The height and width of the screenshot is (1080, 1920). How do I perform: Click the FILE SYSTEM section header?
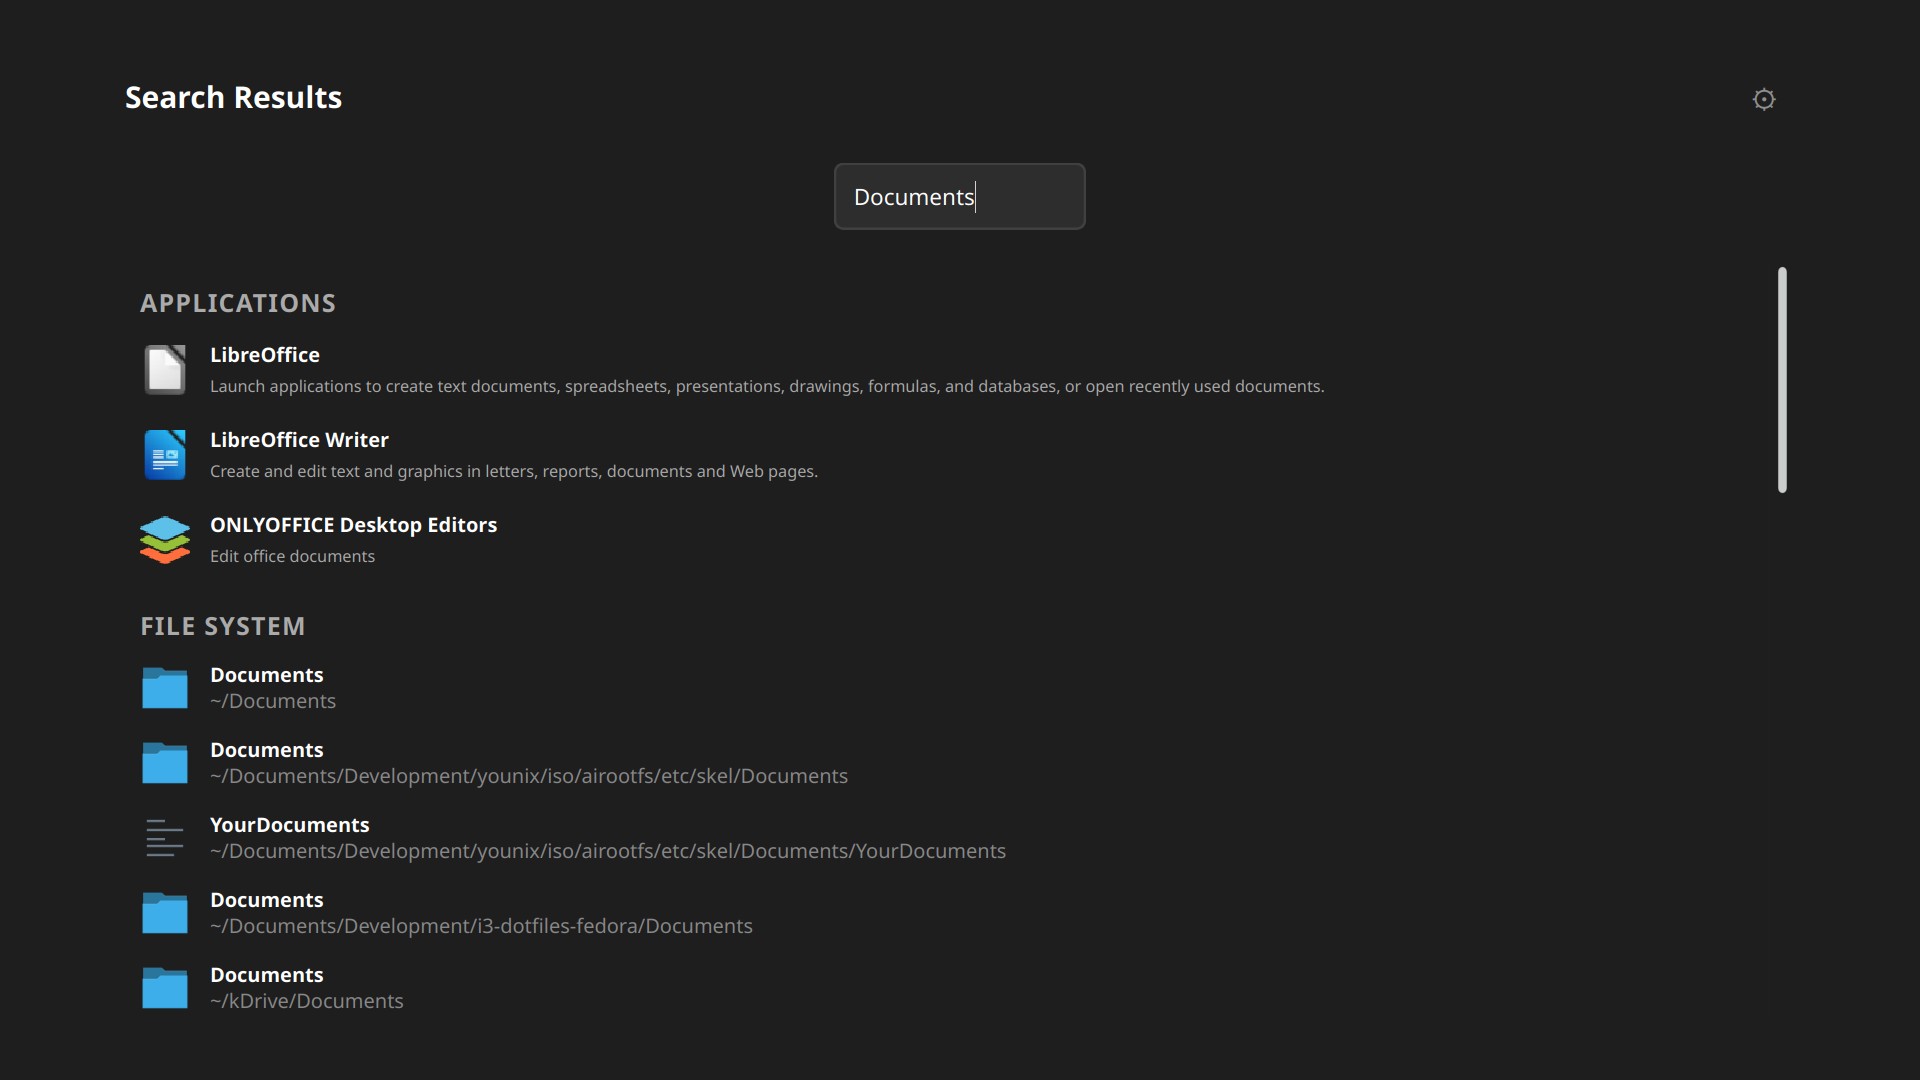coord(222,625)
